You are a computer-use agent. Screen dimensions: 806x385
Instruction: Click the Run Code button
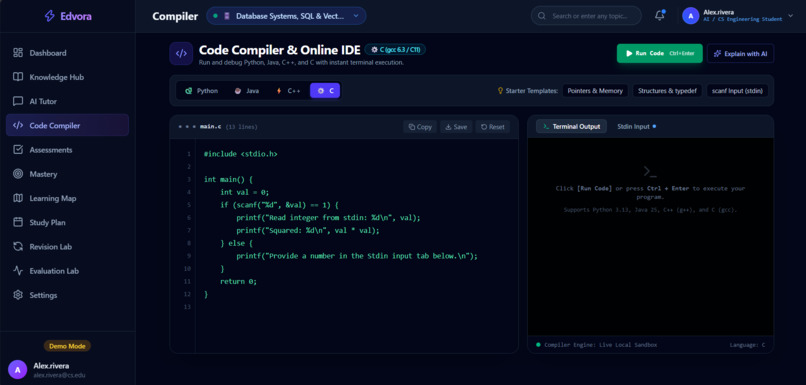click(660, 53)
